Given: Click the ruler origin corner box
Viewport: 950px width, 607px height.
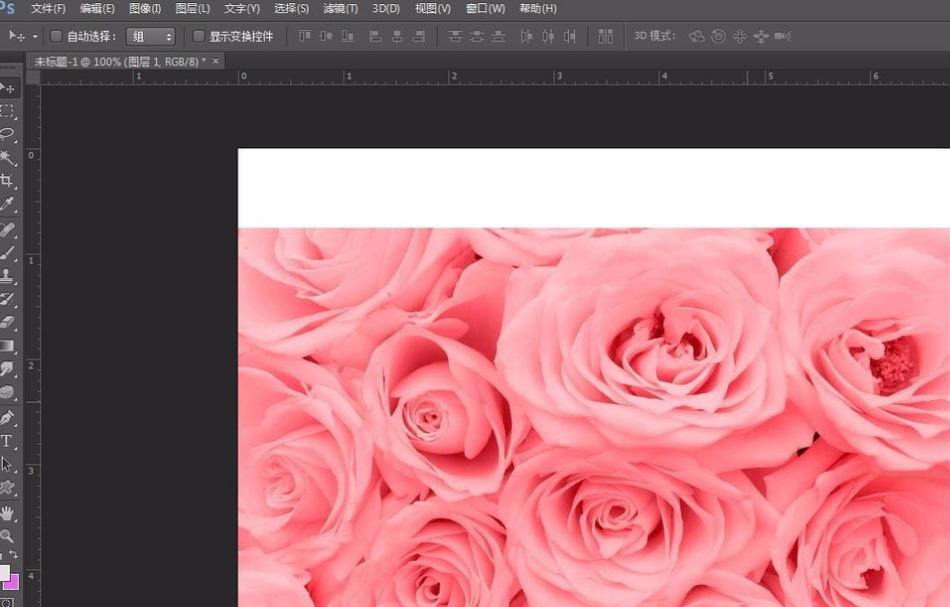Looking at the screenshot, I should click(x=33, y=77).
